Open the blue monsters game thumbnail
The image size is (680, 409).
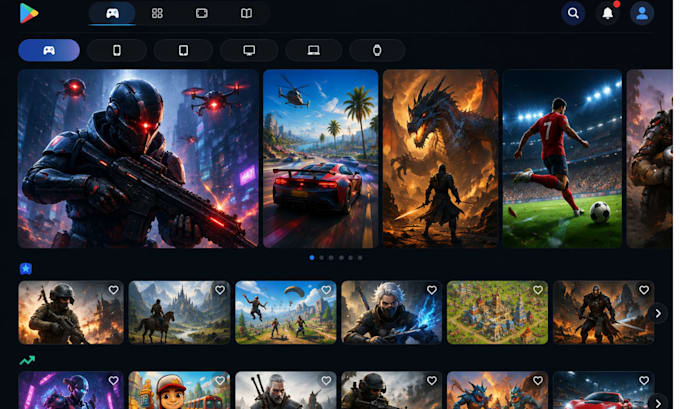[x=497, y=390]
